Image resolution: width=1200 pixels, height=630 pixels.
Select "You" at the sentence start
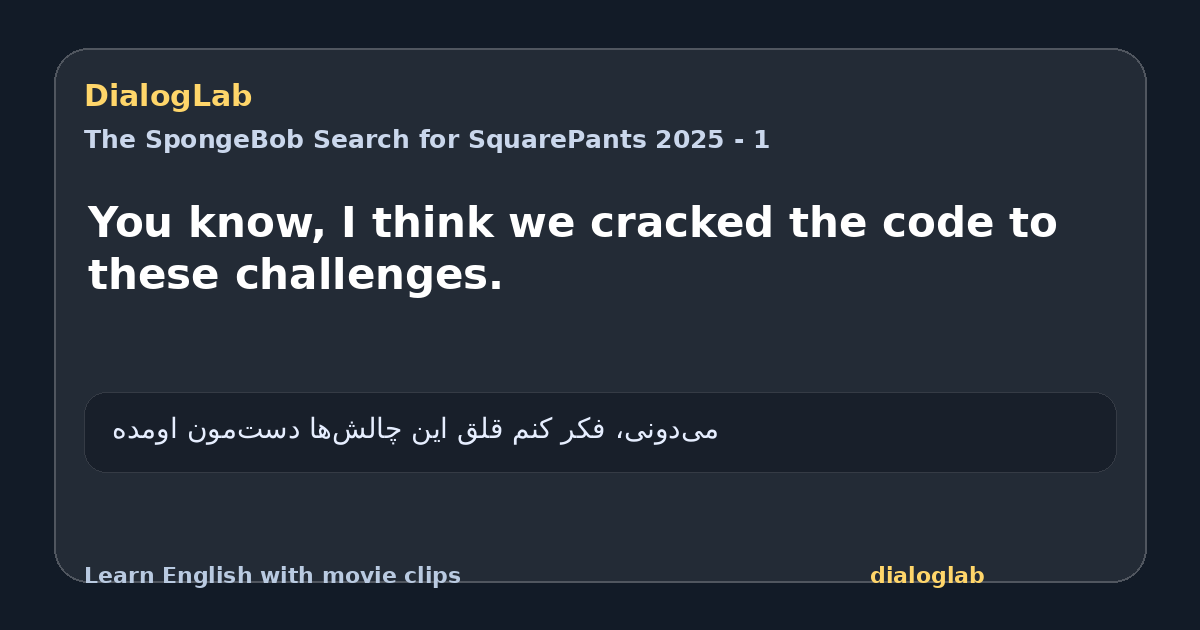pos(131,223)
